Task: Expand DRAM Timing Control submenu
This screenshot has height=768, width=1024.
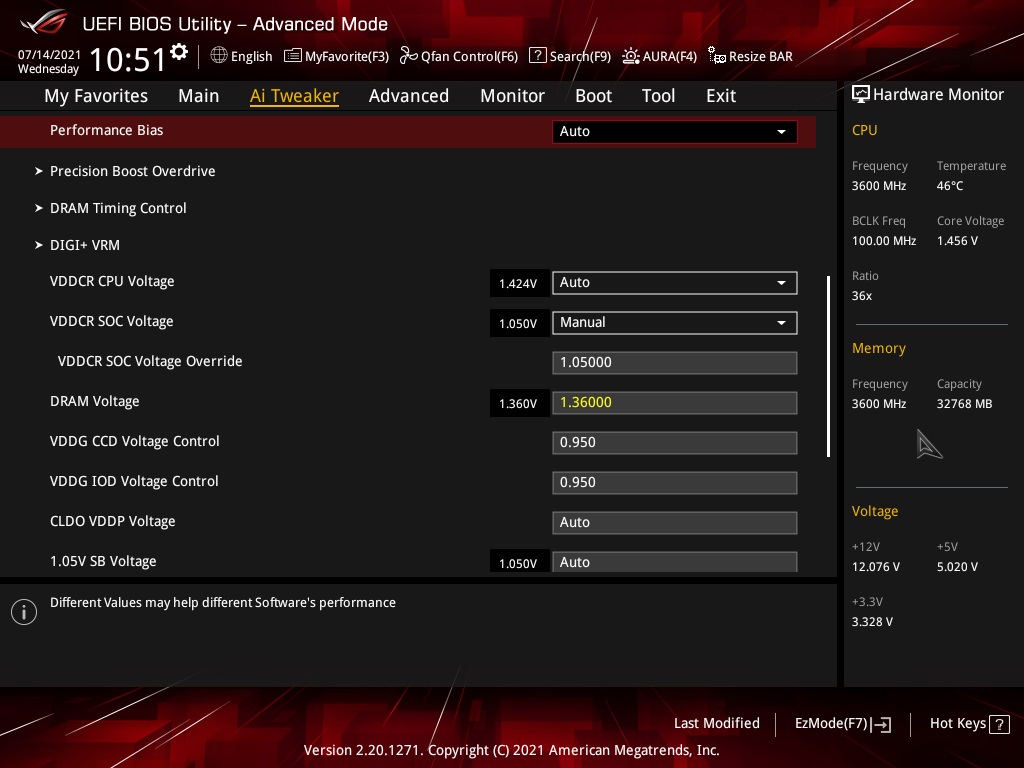Action: point(118,208)
